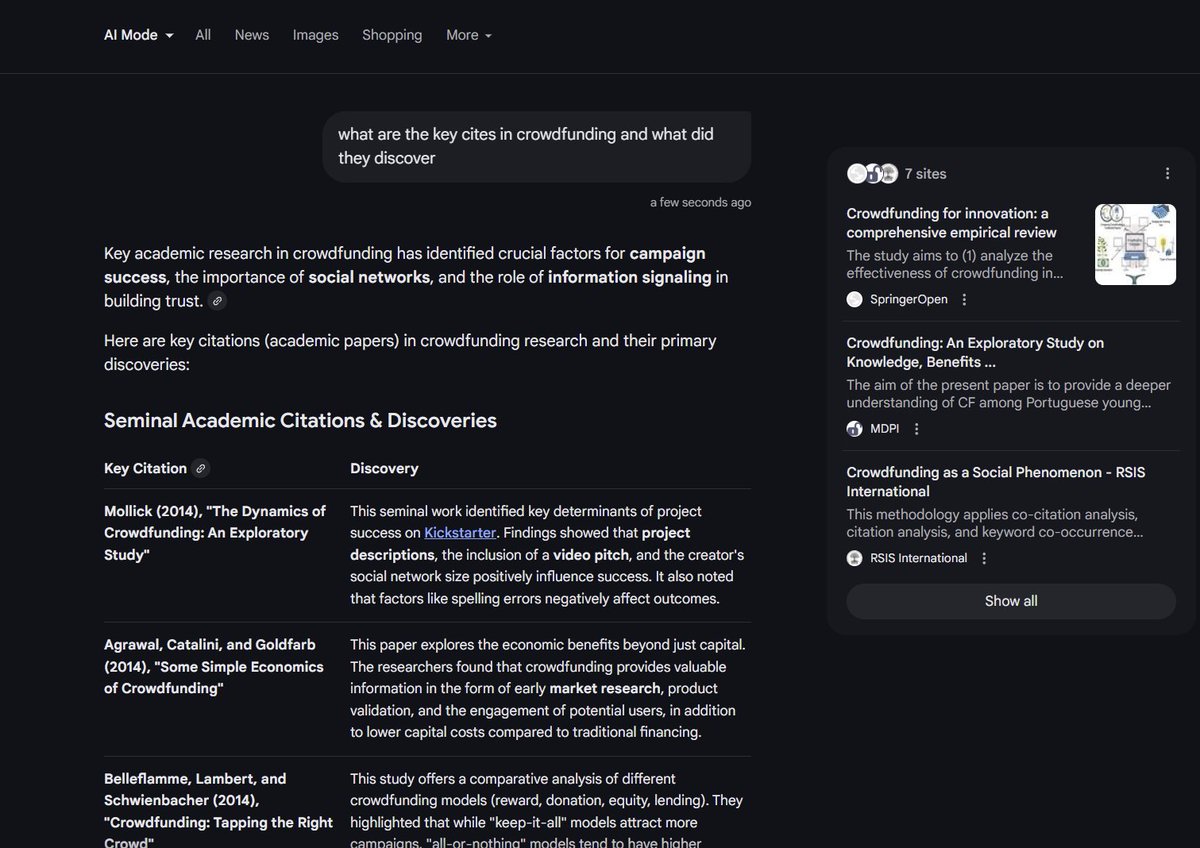Click the SpringerOpen source favicon

(855, 299)
